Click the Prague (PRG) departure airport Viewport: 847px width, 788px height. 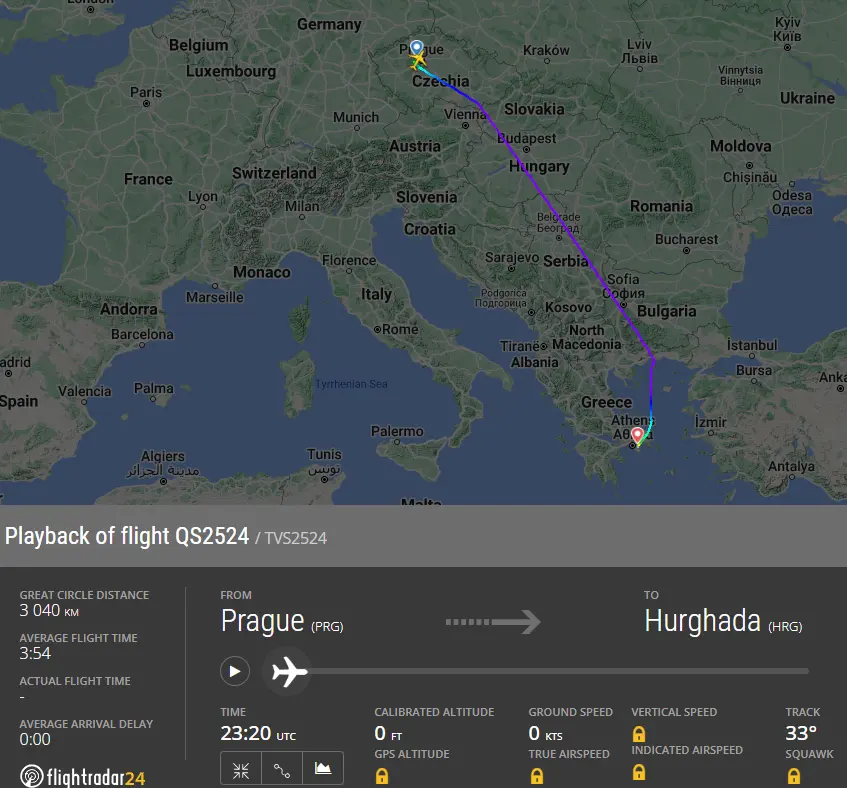tap(281, 621)
